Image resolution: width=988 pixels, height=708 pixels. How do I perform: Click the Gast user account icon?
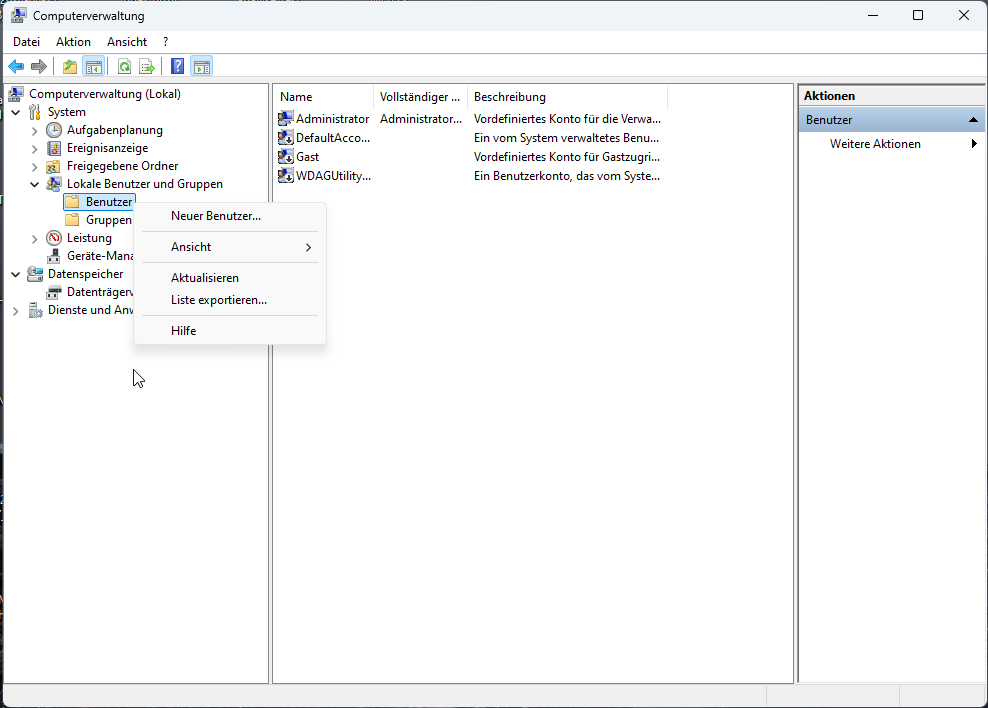click(285, 157)
